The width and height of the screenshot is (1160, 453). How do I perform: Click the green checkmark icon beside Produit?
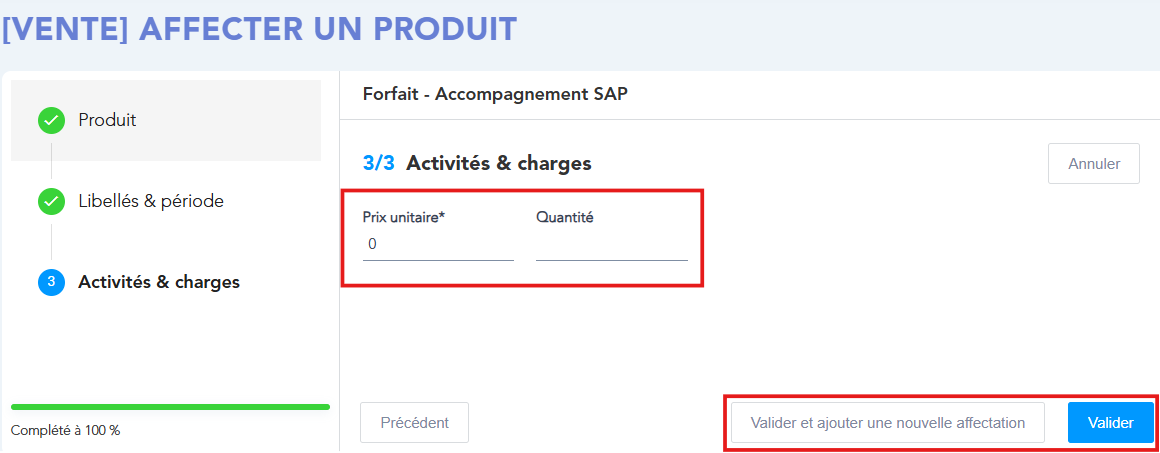51,121
